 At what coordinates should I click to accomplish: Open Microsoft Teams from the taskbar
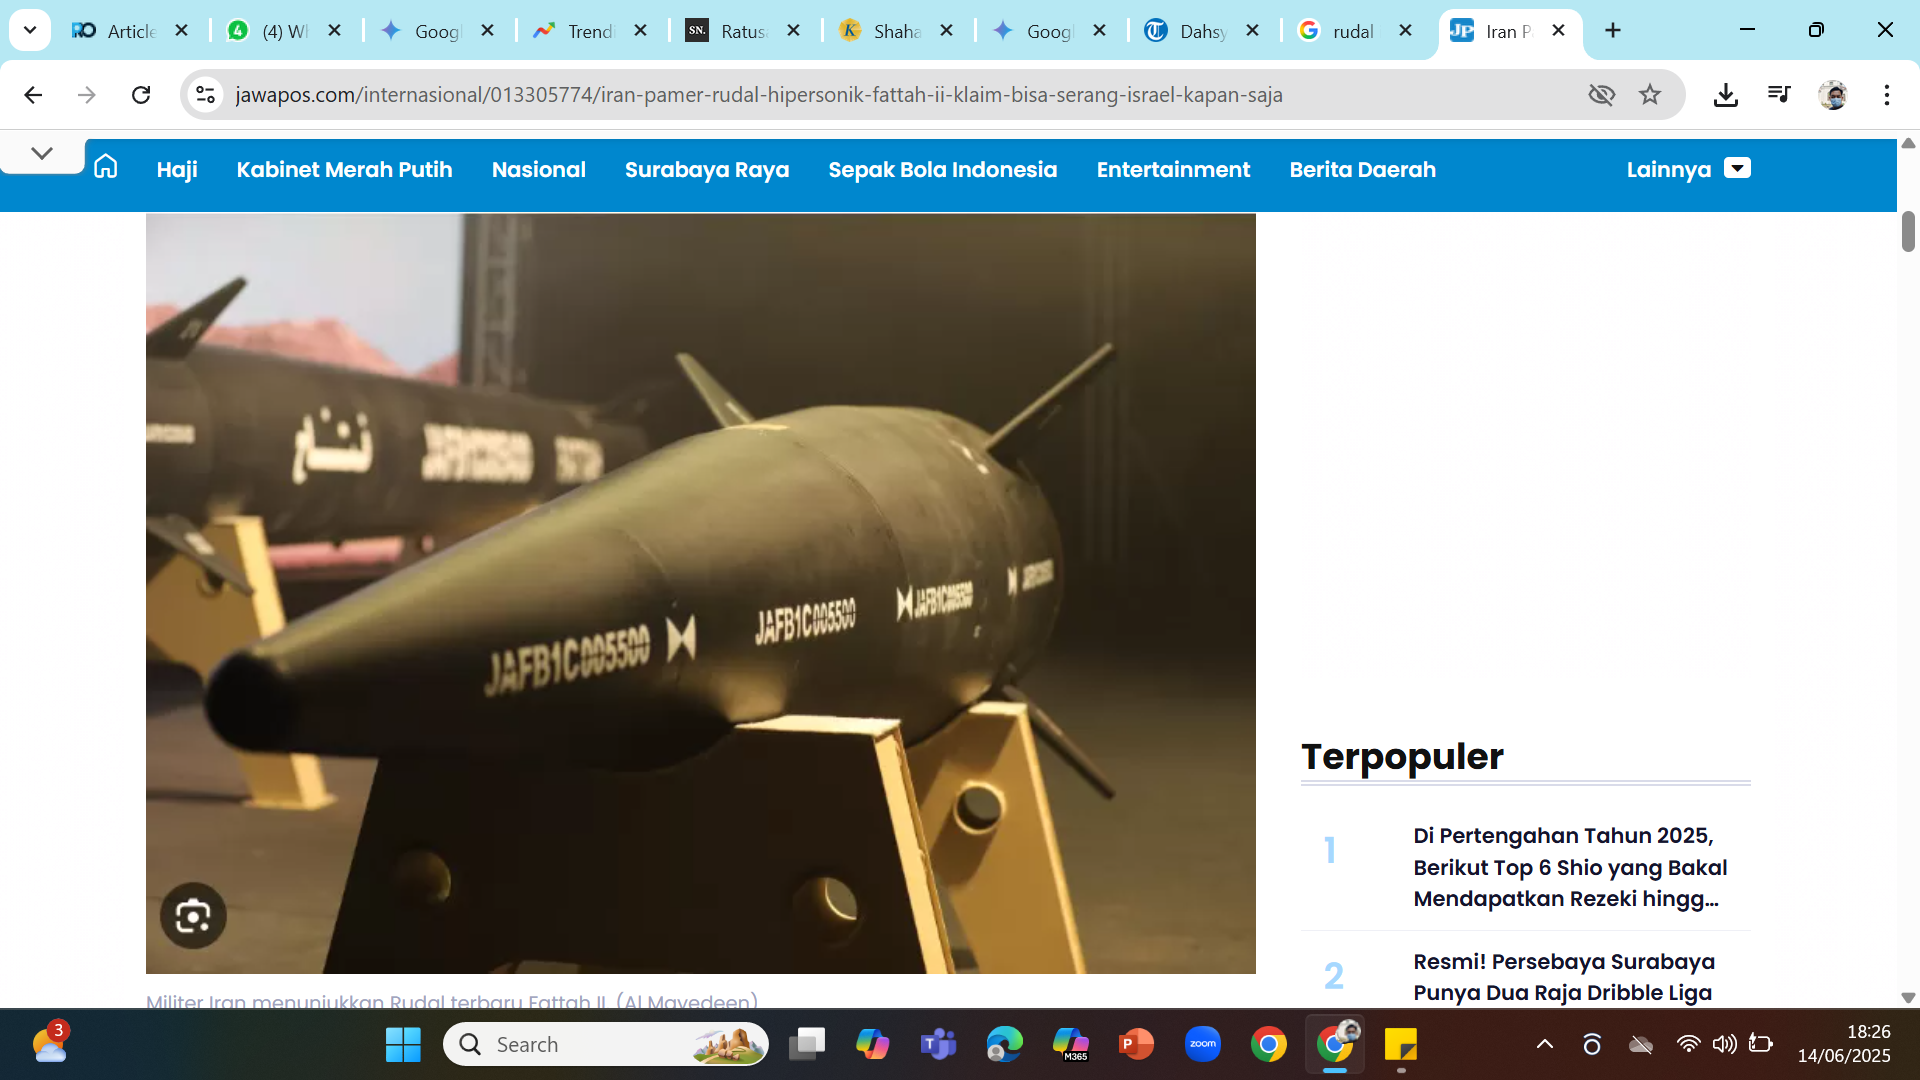[x=938, y=1045]
